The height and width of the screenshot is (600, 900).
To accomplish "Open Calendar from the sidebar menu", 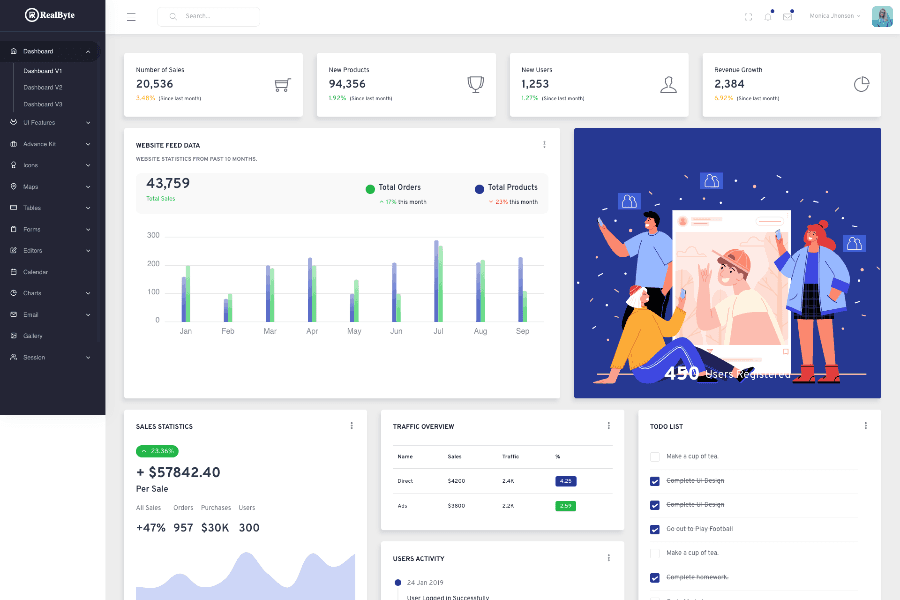I will [x=35, y=271].
